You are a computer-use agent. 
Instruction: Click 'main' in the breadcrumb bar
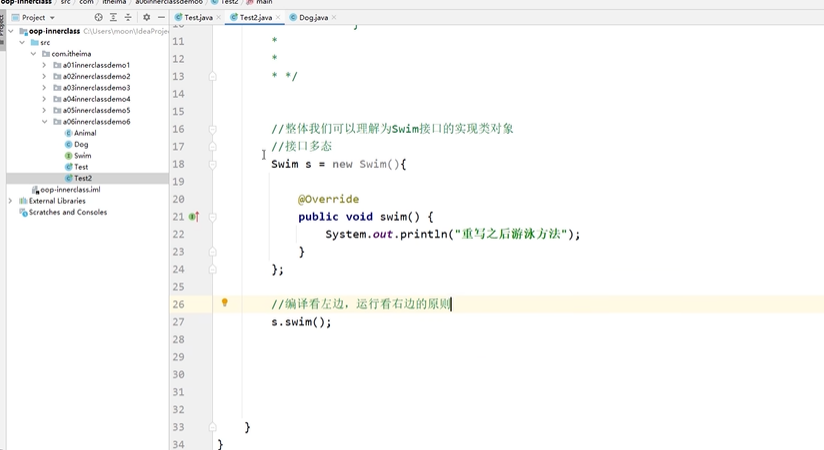pos(264,2)
